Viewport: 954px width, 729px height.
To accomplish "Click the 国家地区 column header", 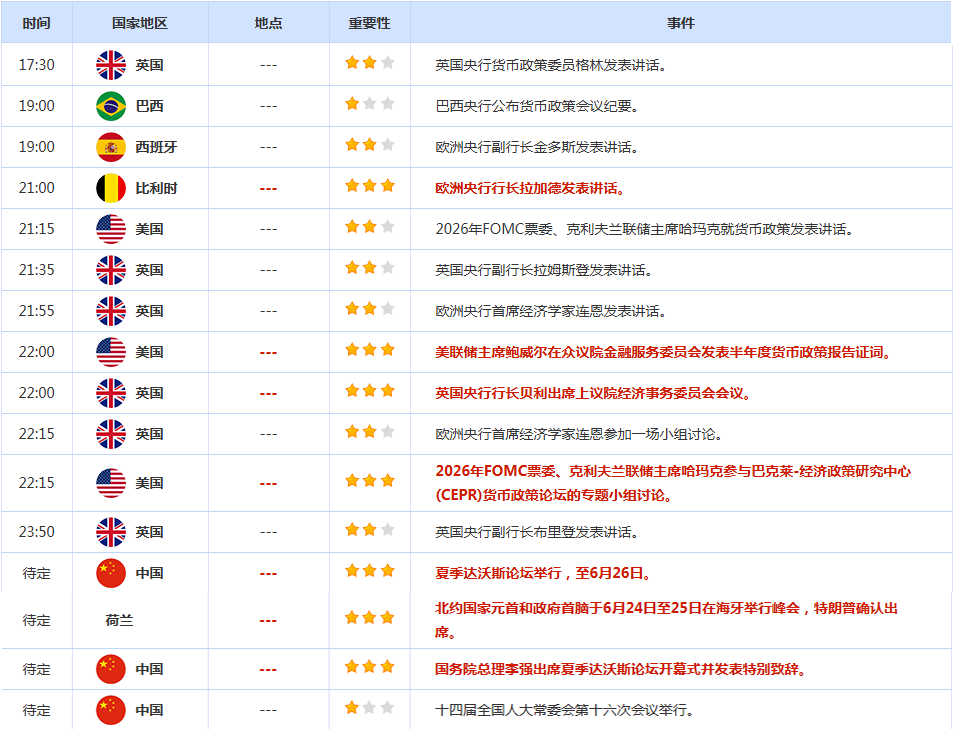I will coord(139,23).
